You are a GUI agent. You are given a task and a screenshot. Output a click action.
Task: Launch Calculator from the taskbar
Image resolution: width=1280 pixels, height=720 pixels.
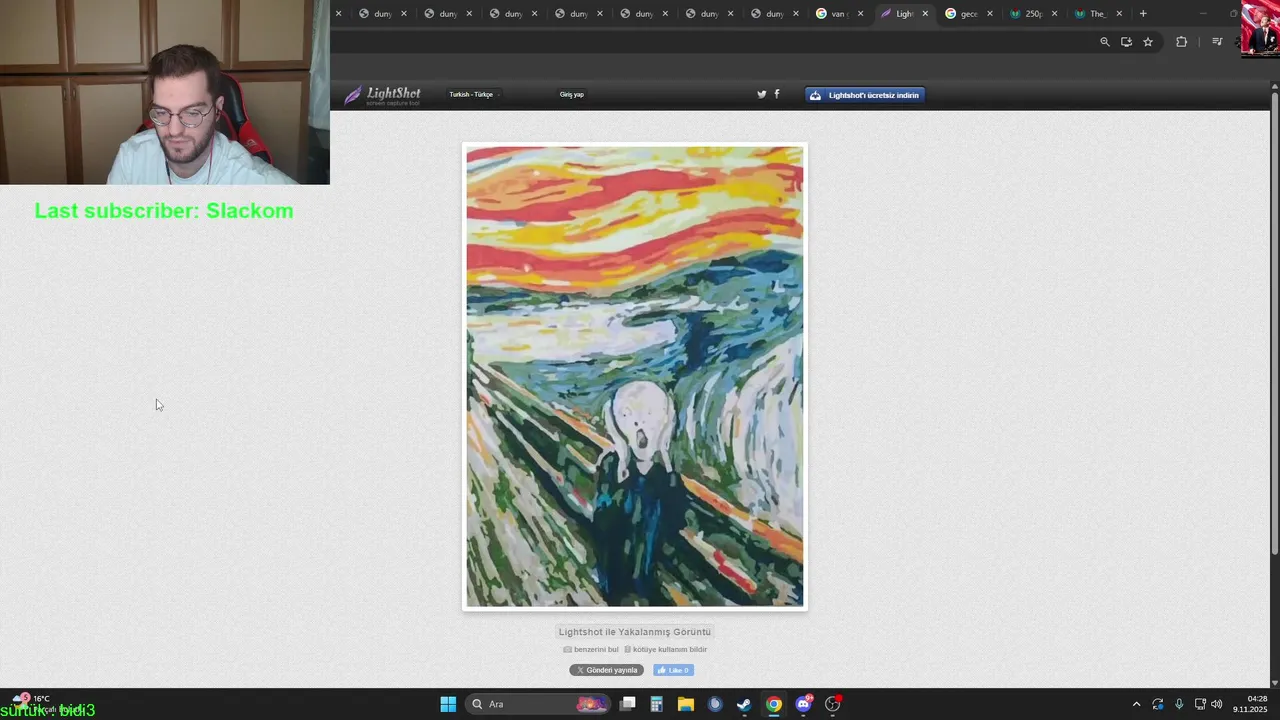point(657,704)
